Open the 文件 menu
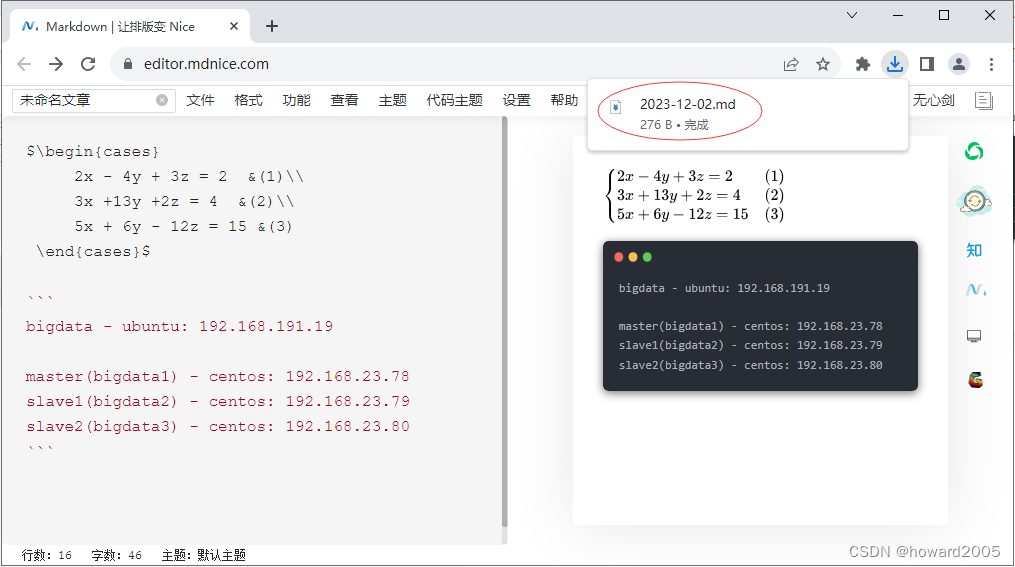This screenshot has height=567, width=1015. click(200, 100)
